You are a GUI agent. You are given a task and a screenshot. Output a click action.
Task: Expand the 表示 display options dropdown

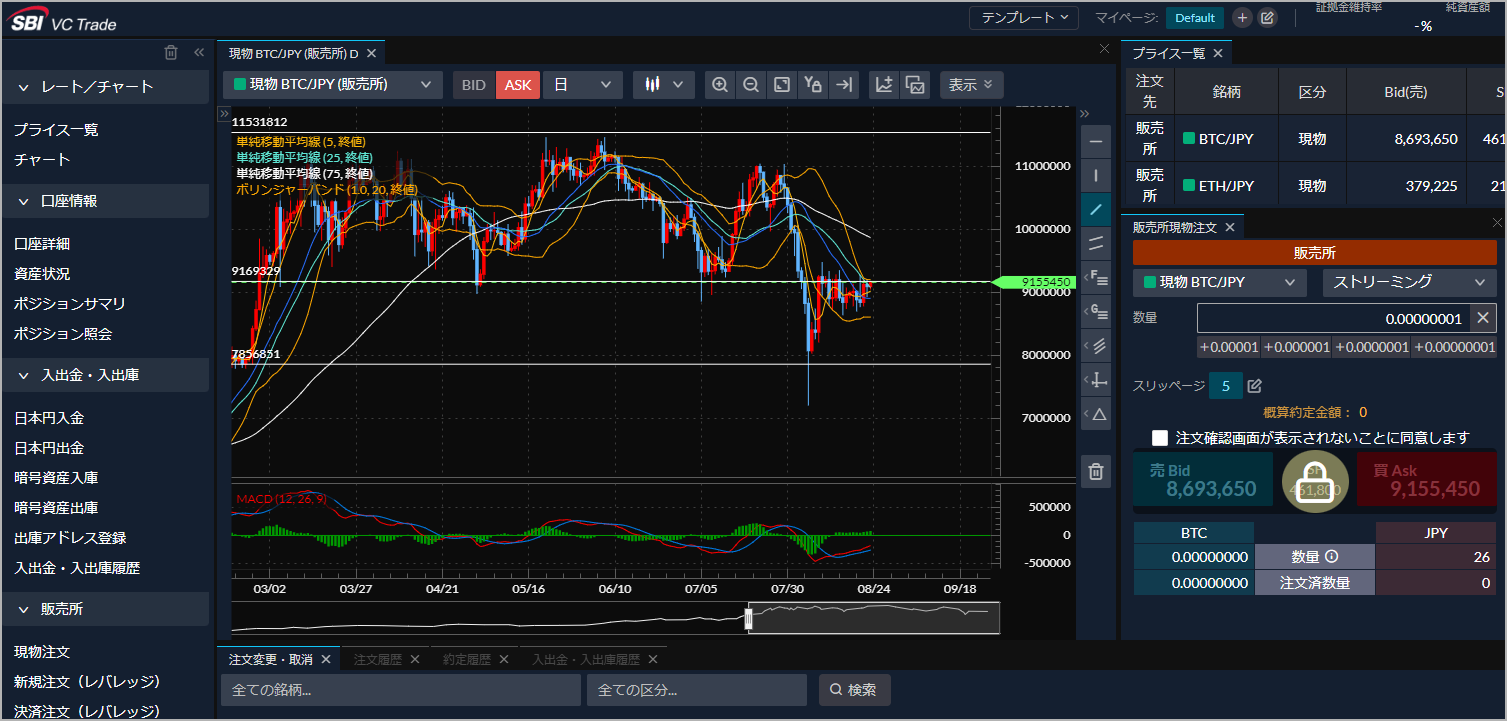coord(971,85)
